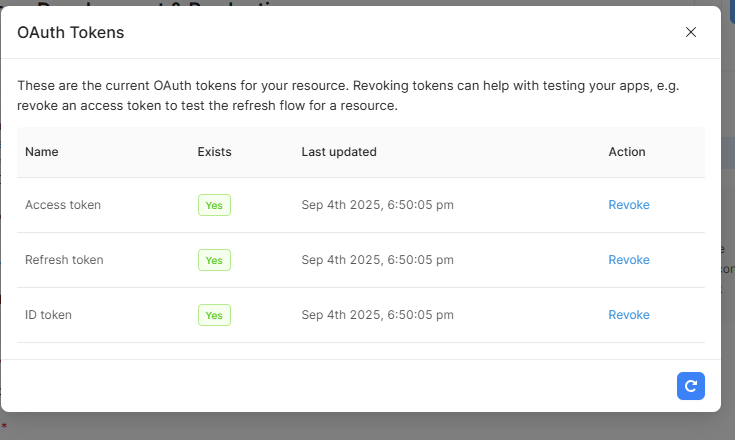Click the Action column header
Viewport: 735px width, 440px height.
(x=627, y=152)
